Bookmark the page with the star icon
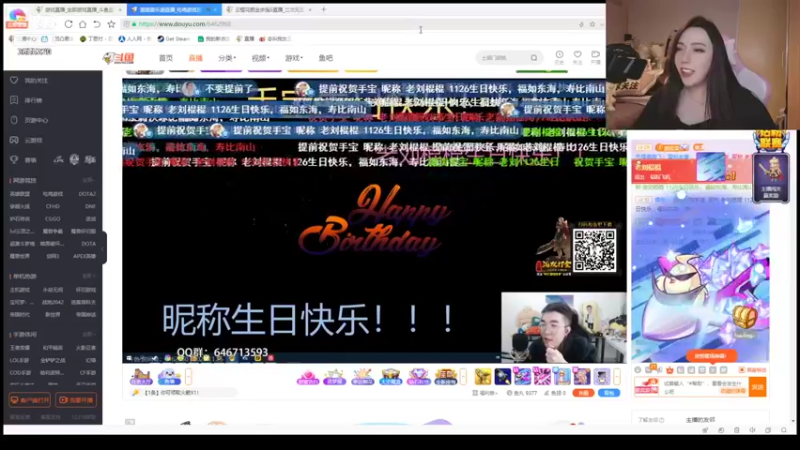The height and width of the screenshot is (450, 800). pos(111,24)
